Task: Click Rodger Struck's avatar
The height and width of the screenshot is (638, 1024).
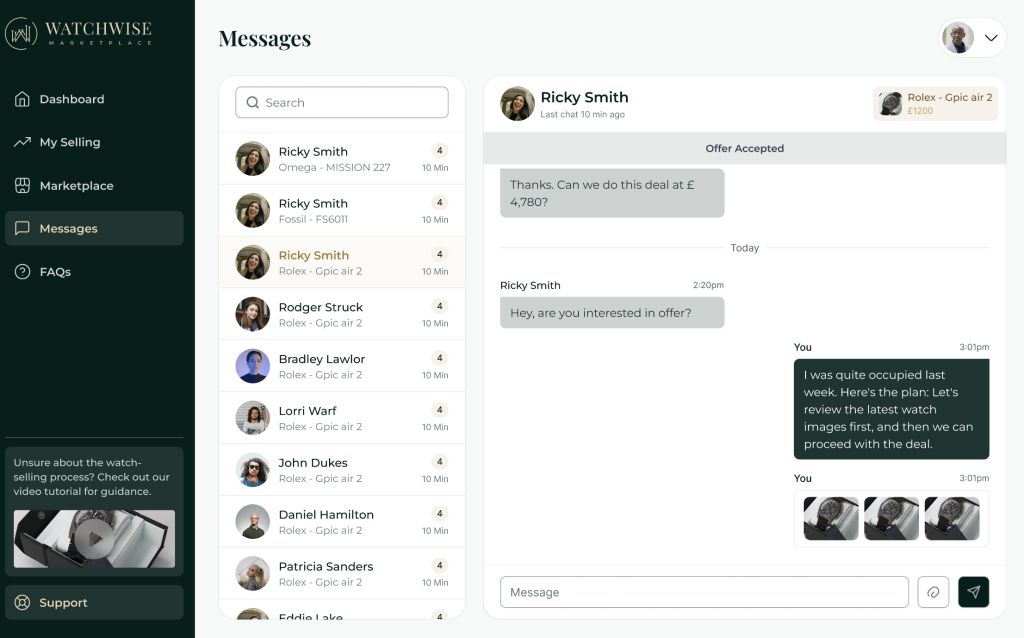Action: (253, 314)
